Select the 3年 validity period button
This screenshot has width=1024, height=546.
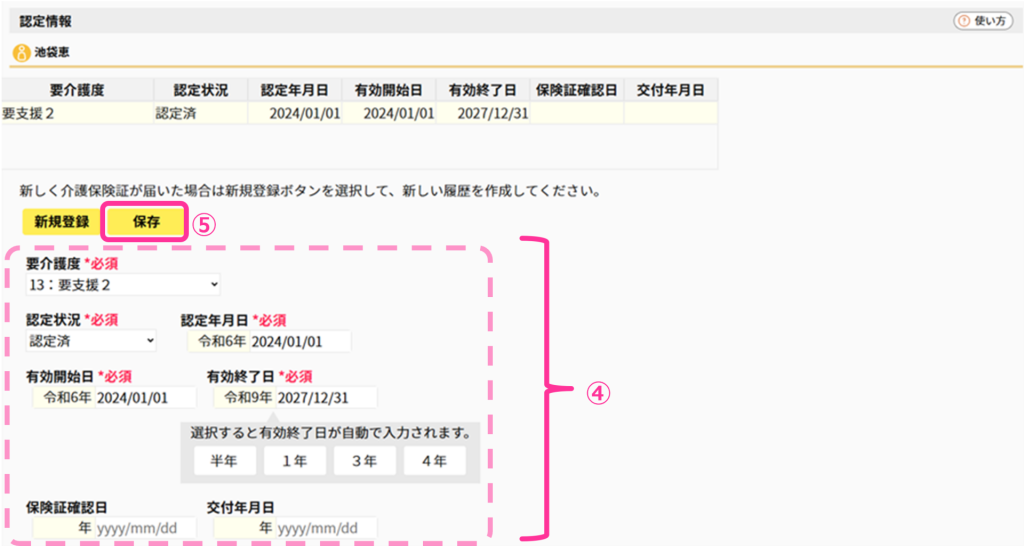[x=364, y=461]
